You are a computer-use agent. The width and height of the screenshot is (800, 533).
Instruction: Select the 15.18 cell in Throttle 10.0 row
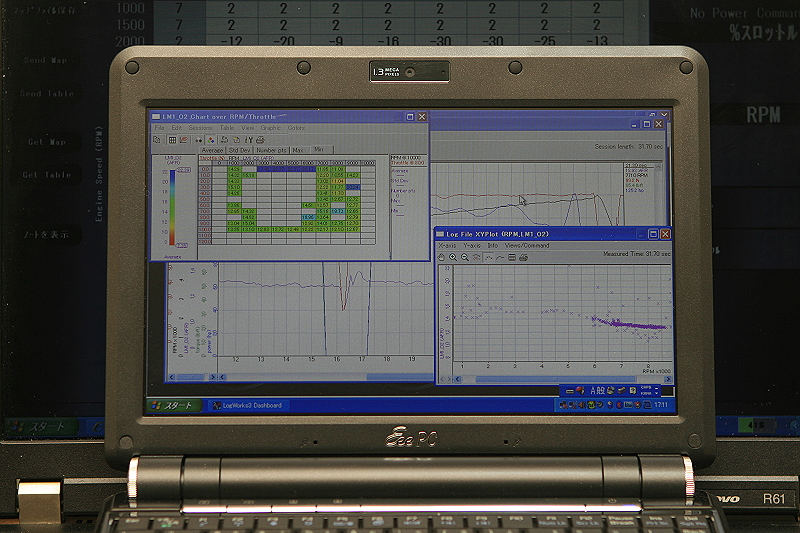coord(248,175)
